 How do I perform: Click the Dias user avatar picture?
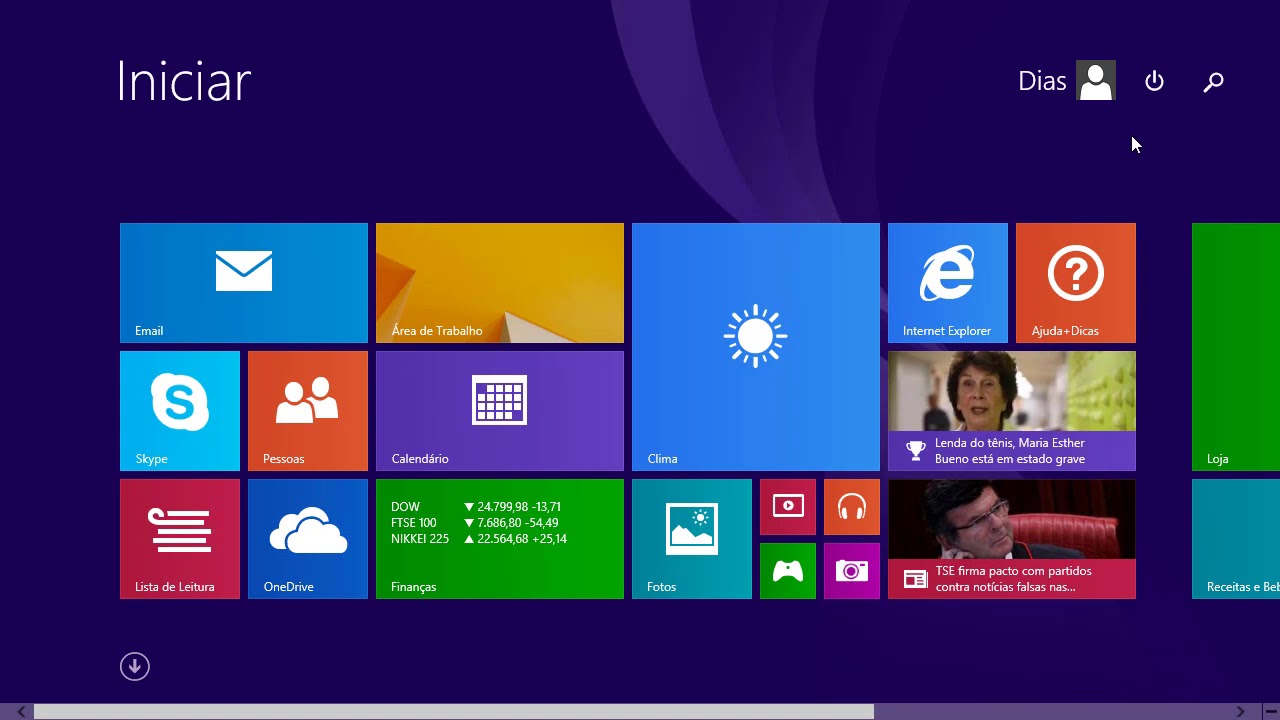(1096, 81)
